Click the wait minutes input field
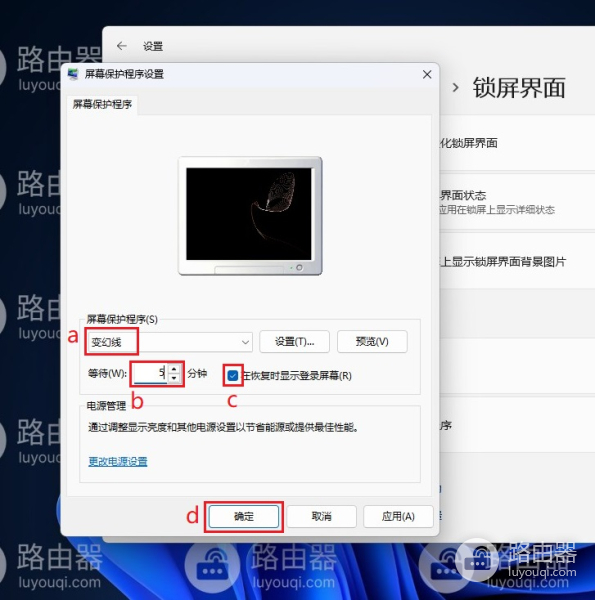 [150, 373]
